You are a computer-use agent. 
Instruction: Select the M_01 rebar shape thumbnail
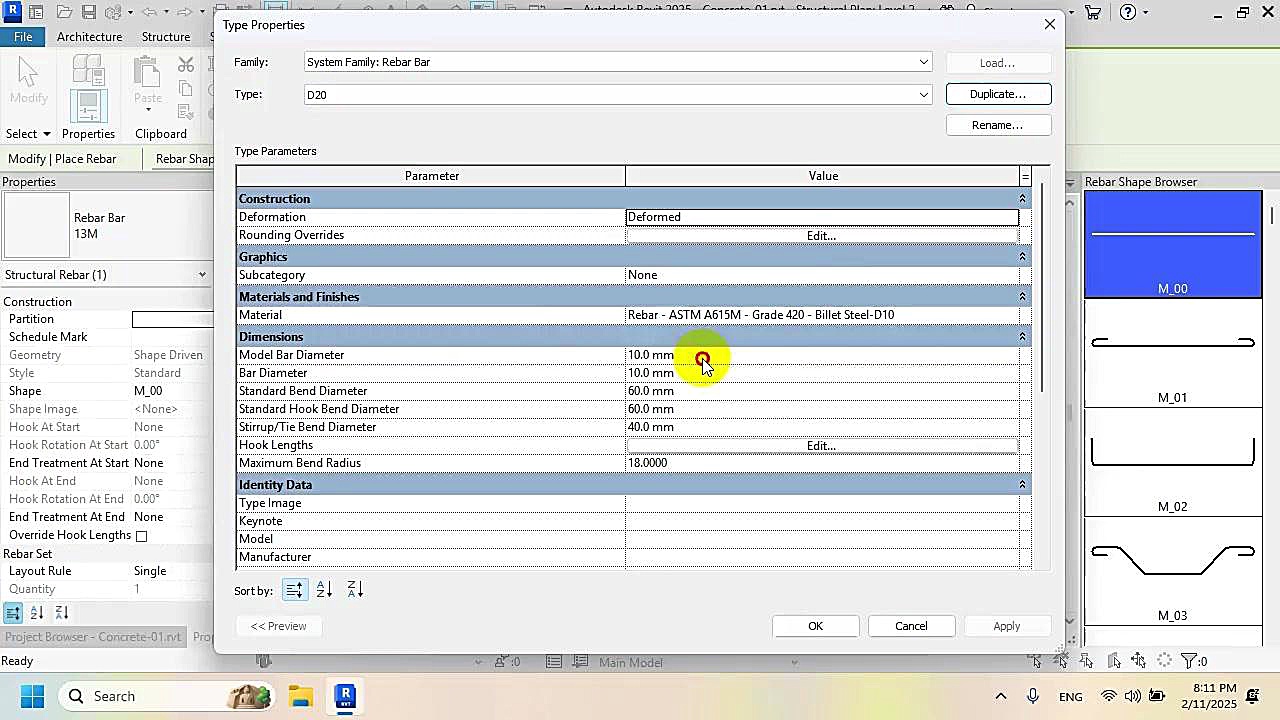click(x=1173, y=353)
